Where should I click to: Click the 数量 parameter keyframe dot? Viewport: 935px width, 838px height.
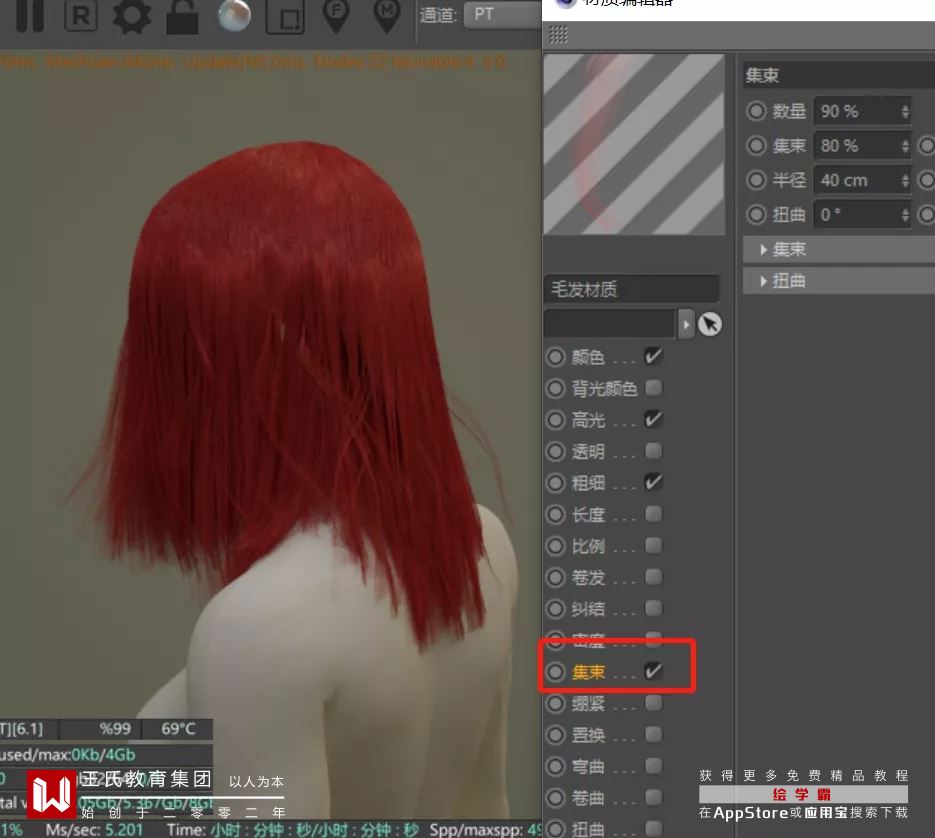click(x=756, y=111)
